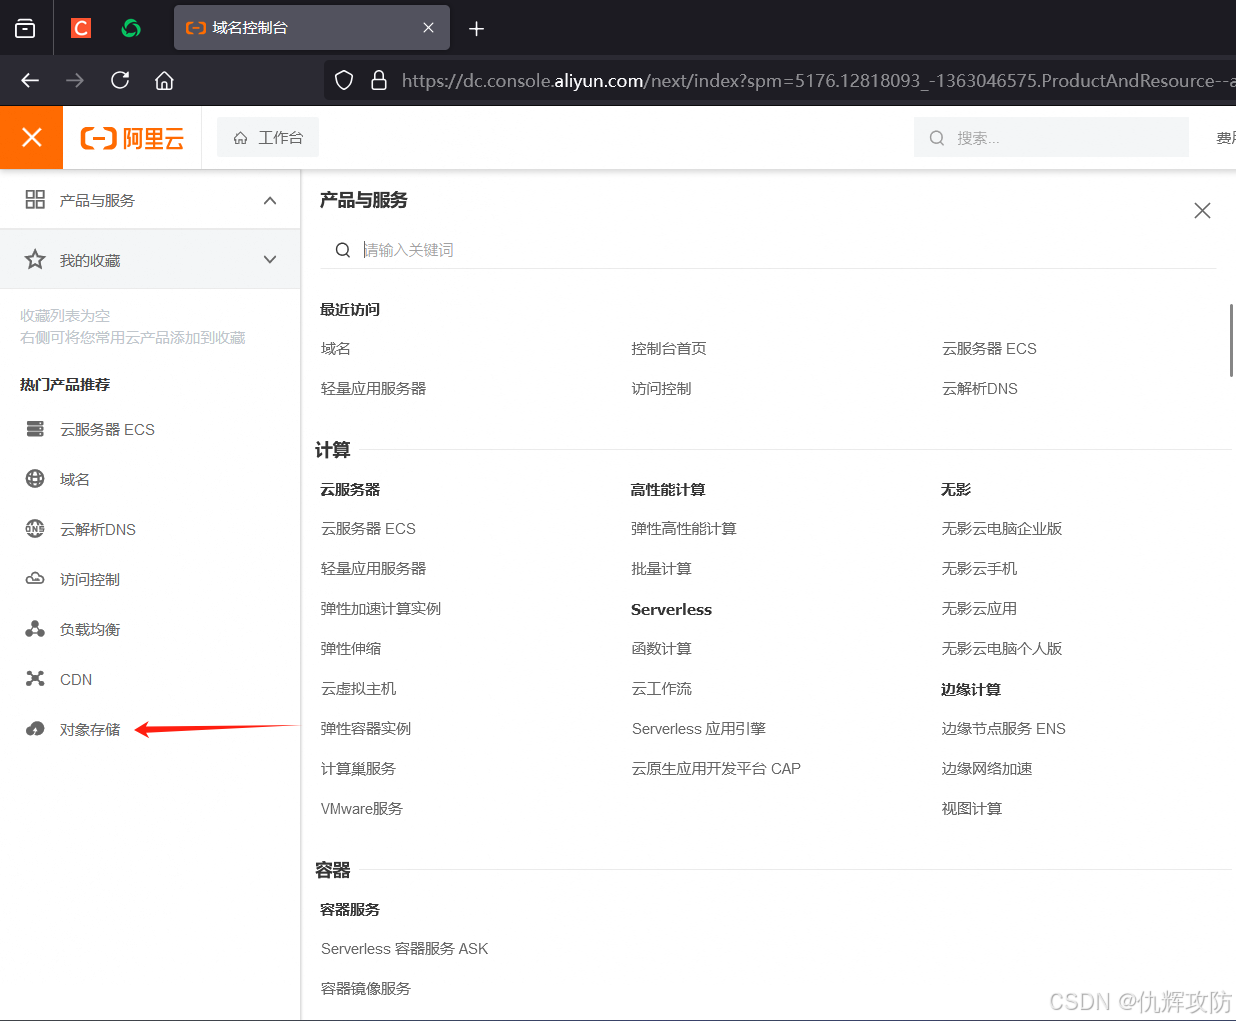
Task: Click the 我的收藏 star icon
Action: click(x=35, y=260)
